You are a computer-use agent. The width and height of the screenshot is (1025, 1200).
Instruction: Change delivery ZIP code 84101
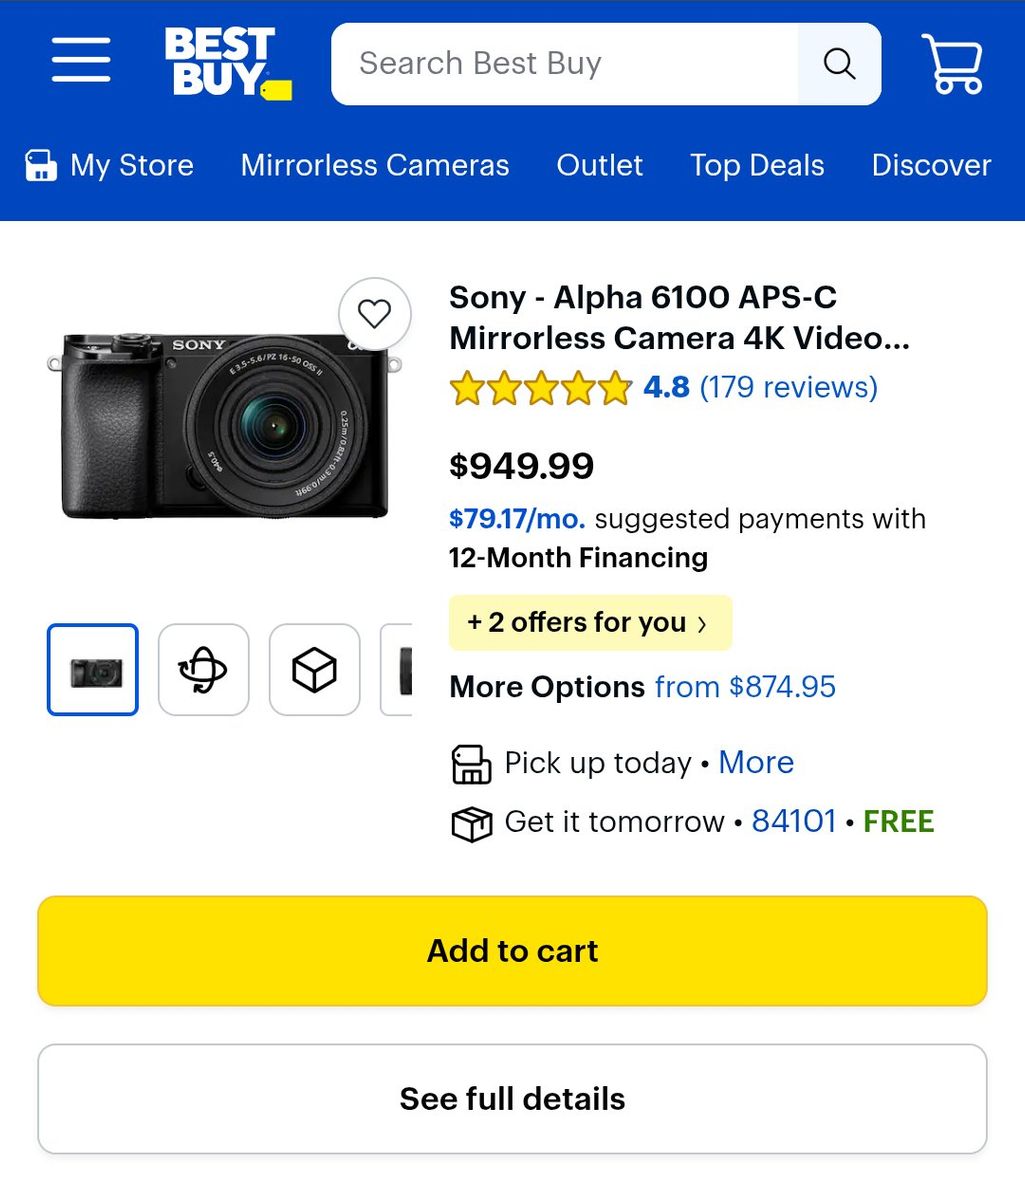tap(793, 822)
